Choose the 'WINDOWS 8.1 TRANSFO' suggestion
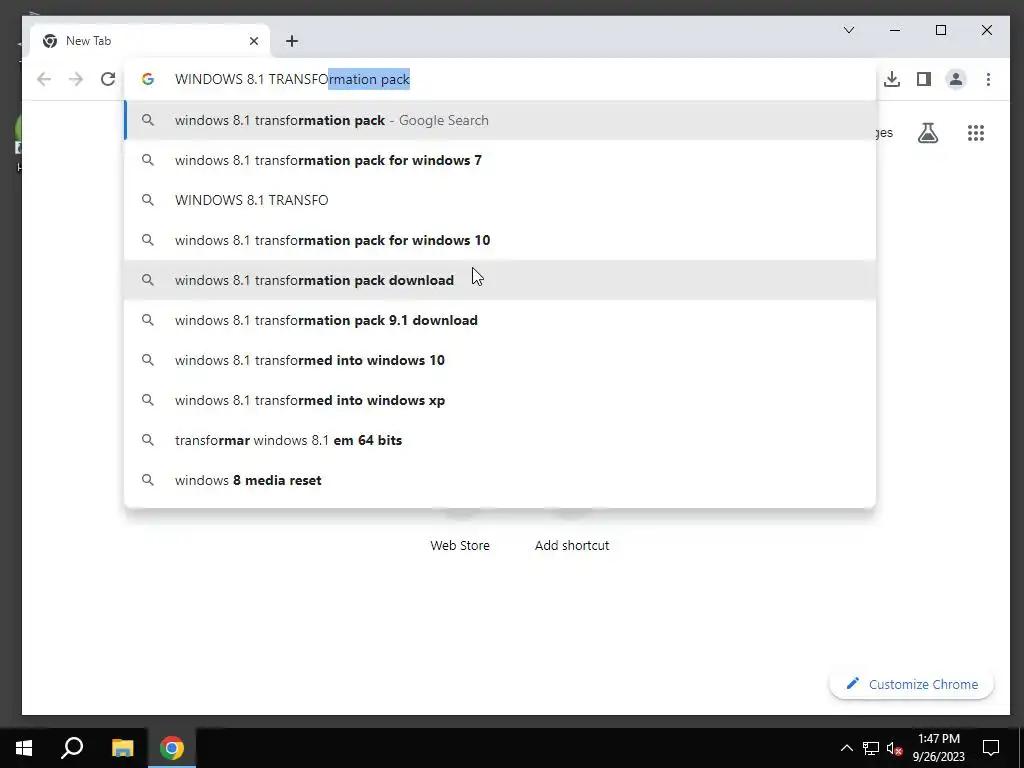Image resolution: width=1024 pixels, height=768 pixels. [x=500, y=200]
